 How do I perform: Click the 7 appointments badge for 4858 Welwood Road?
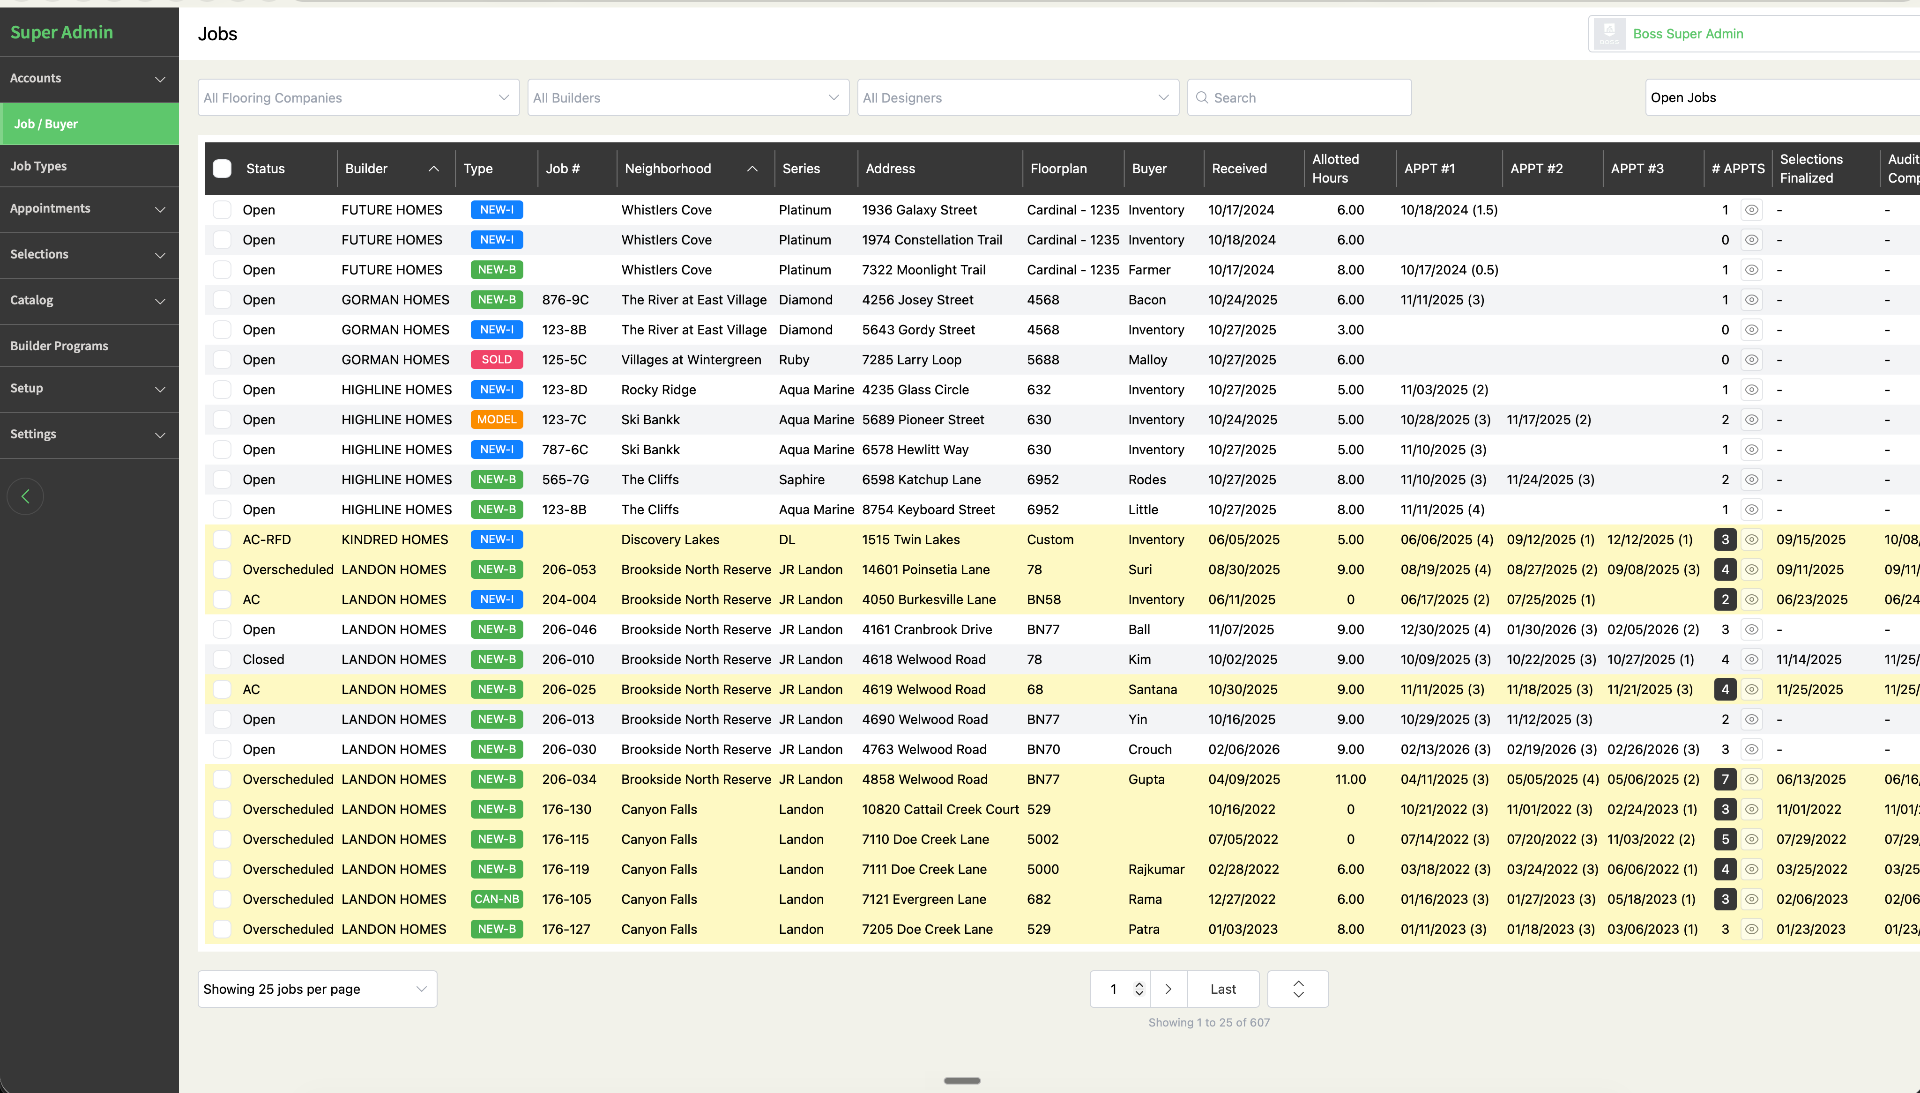(1725, 780)
